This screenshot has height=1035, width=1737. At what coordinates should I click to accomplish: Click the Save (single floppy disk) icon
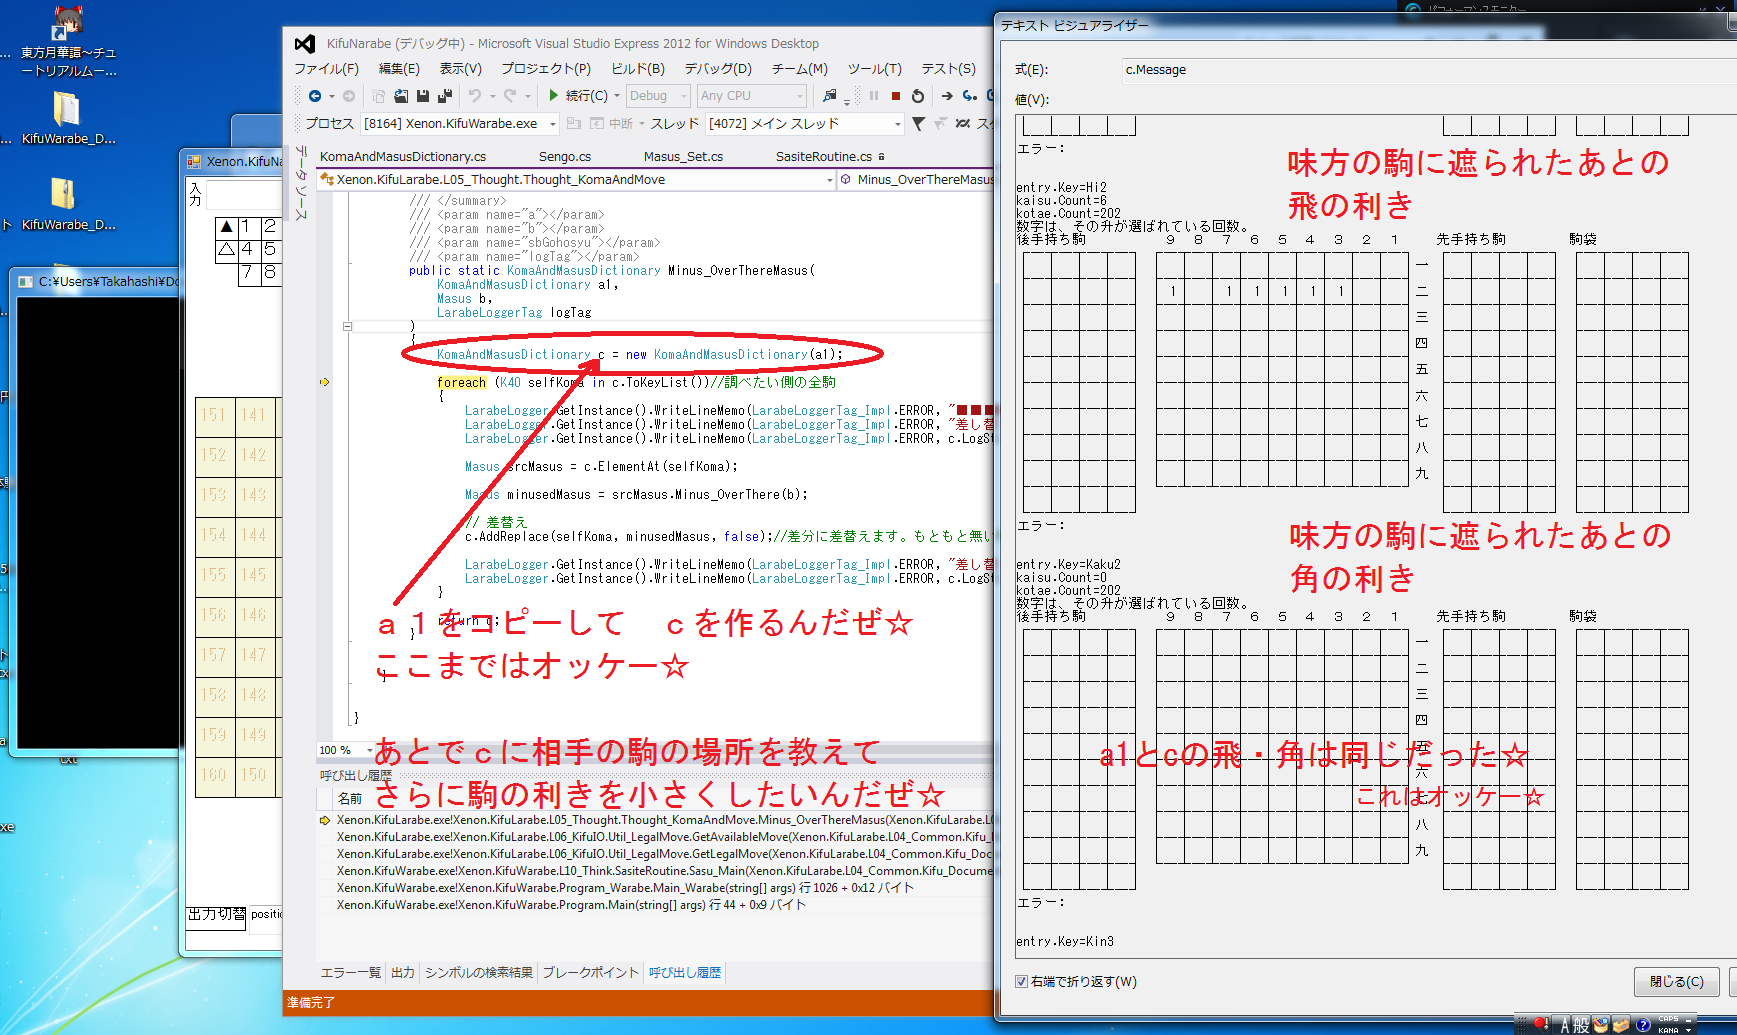point(423,96)
